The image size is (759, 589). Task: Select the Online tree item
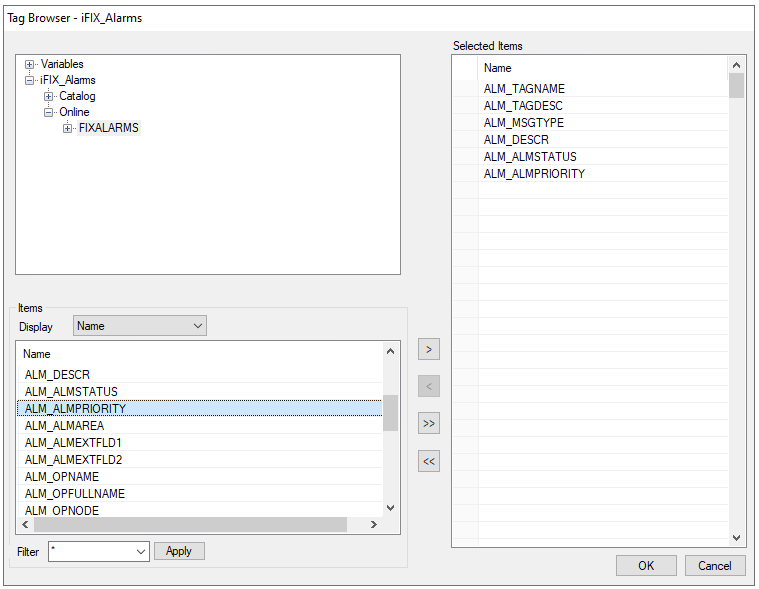[x=74, y=112]
